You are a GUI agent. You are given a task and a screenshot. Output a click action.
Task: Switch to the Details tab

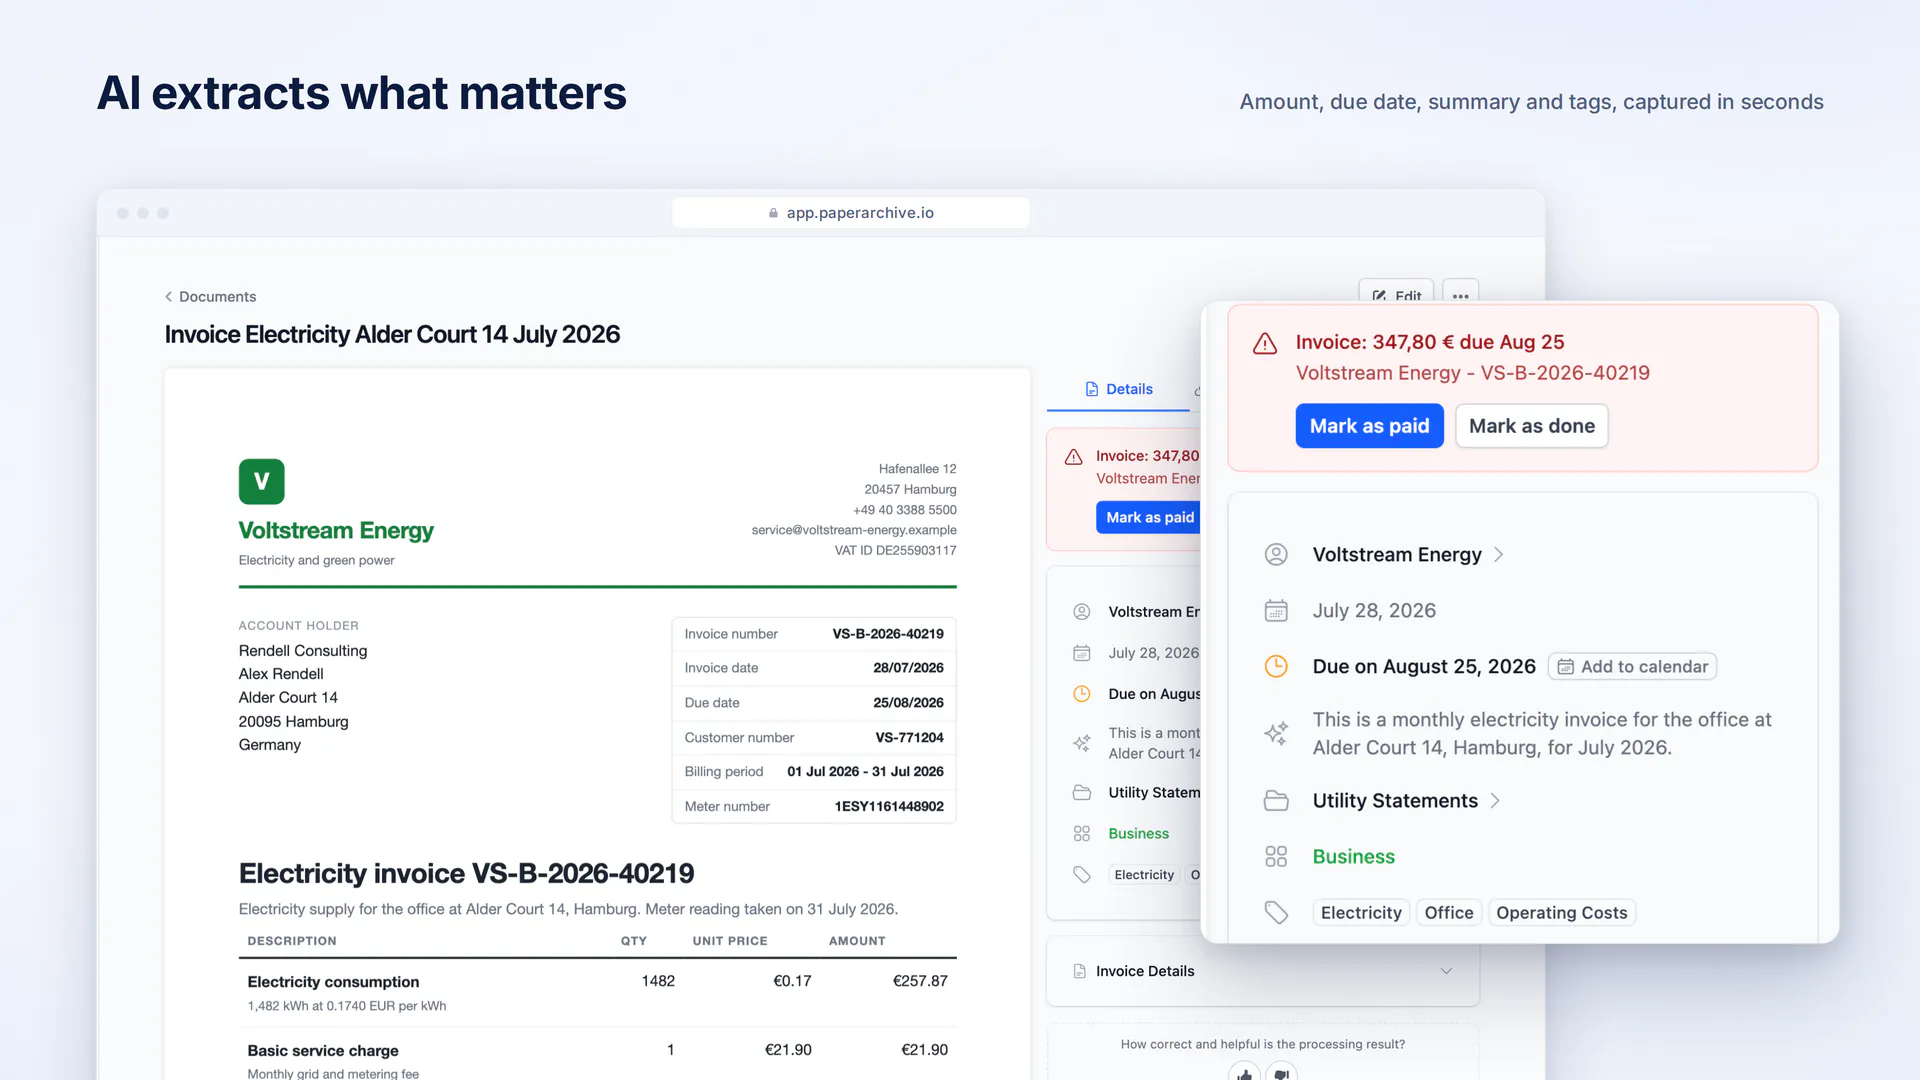[x=1118, y=389]
